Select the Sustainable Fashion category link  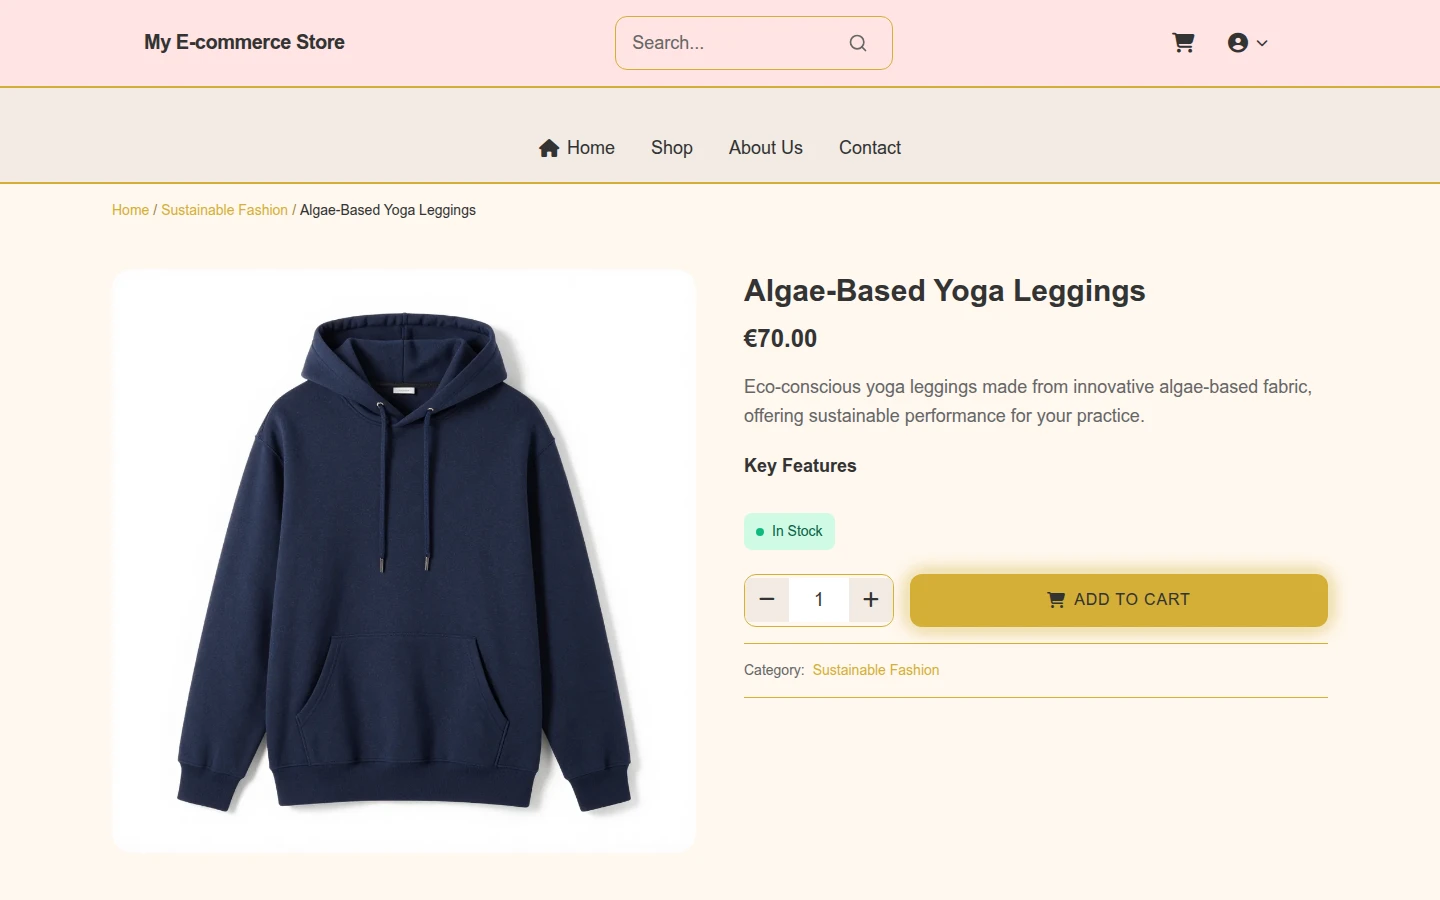tap(876, 670)
